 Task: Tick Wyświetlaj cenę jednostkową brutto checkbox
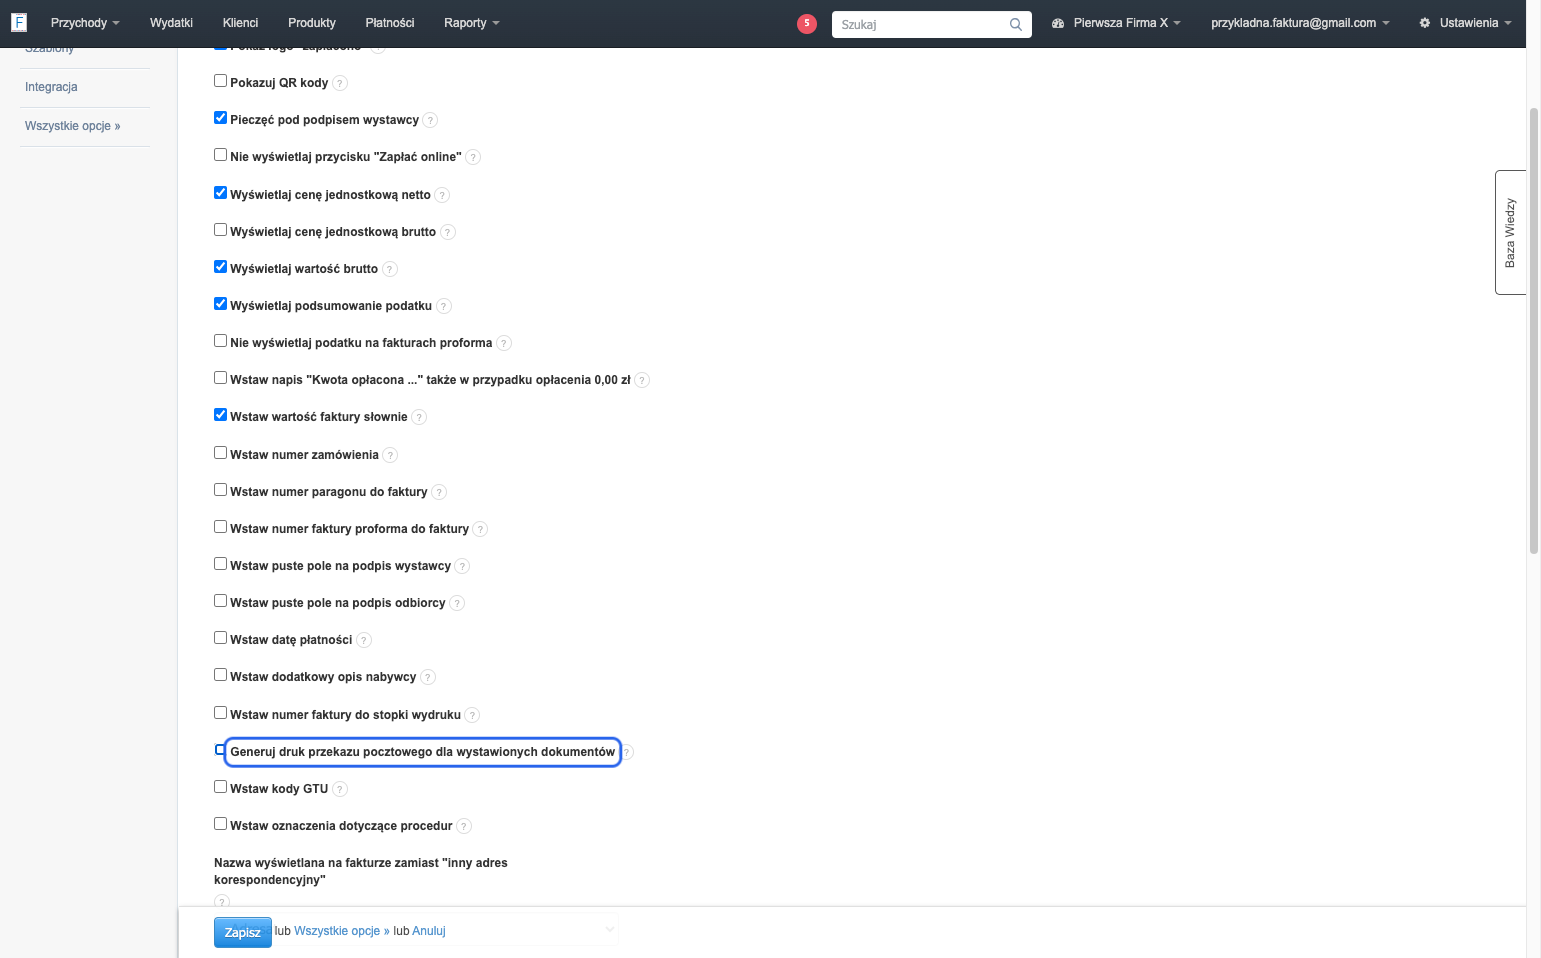(220, 230)
